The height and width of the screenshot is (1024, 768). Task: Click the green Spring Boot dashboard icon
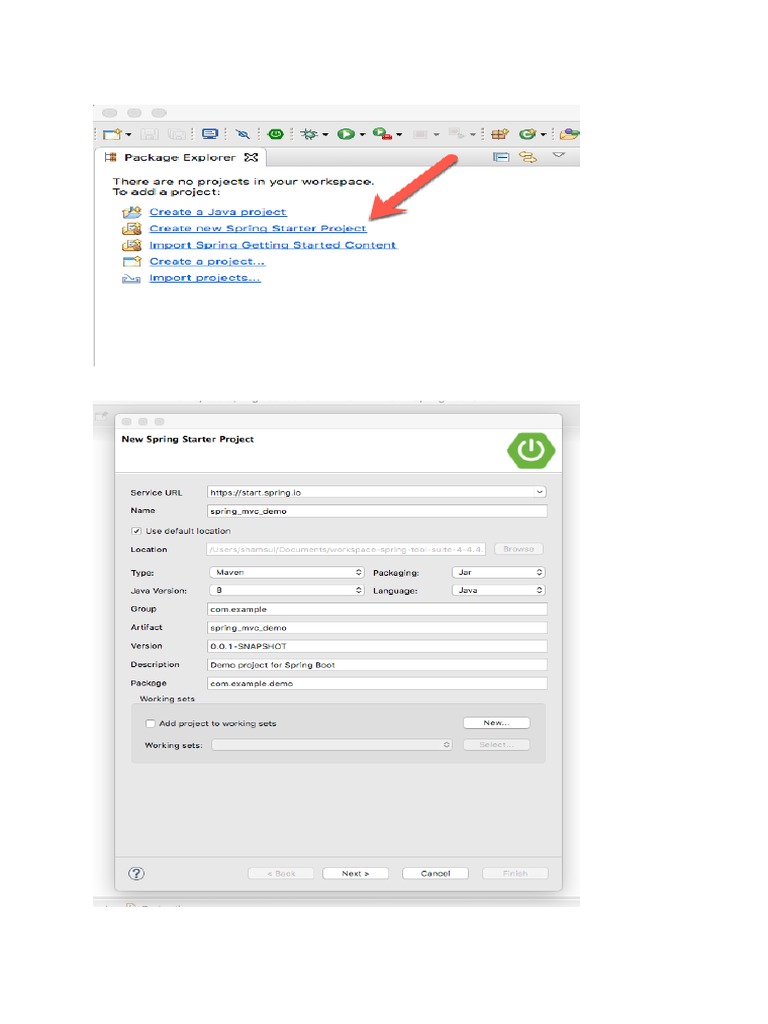[x=276, y=134]
